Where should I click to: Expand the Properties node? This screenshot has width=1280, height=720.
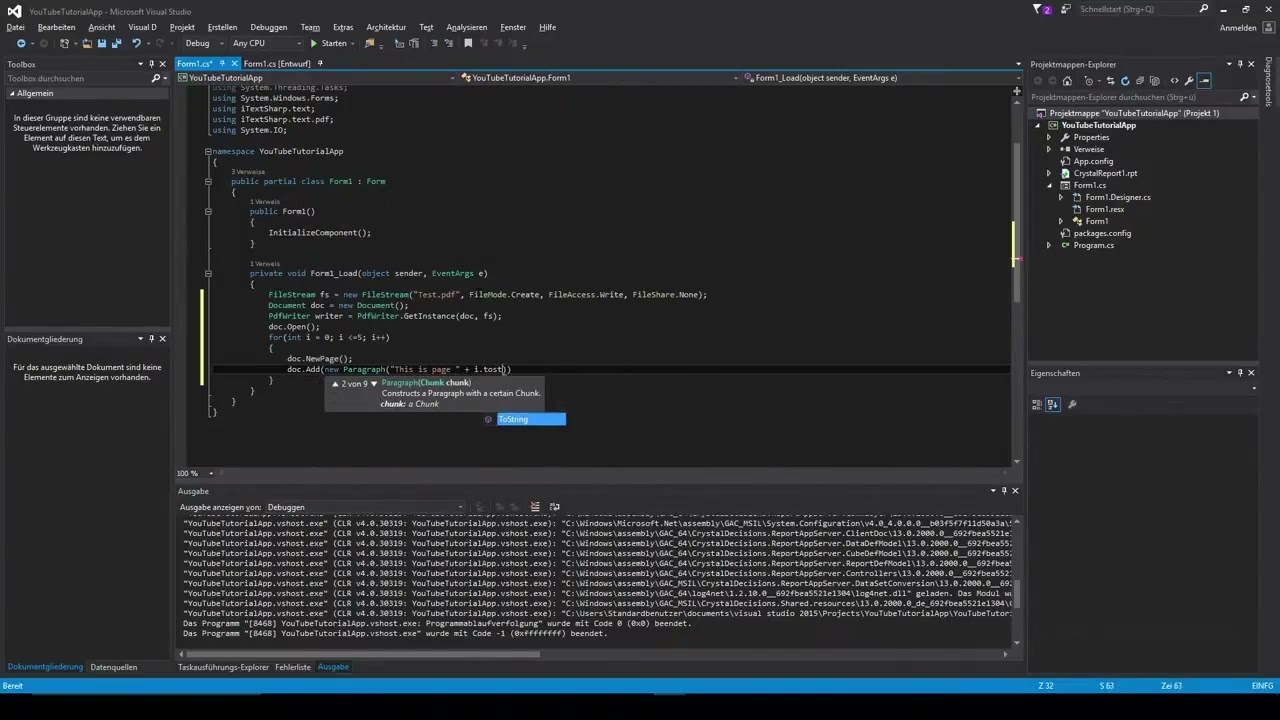pyautogui.click(x=1049, y=137)
